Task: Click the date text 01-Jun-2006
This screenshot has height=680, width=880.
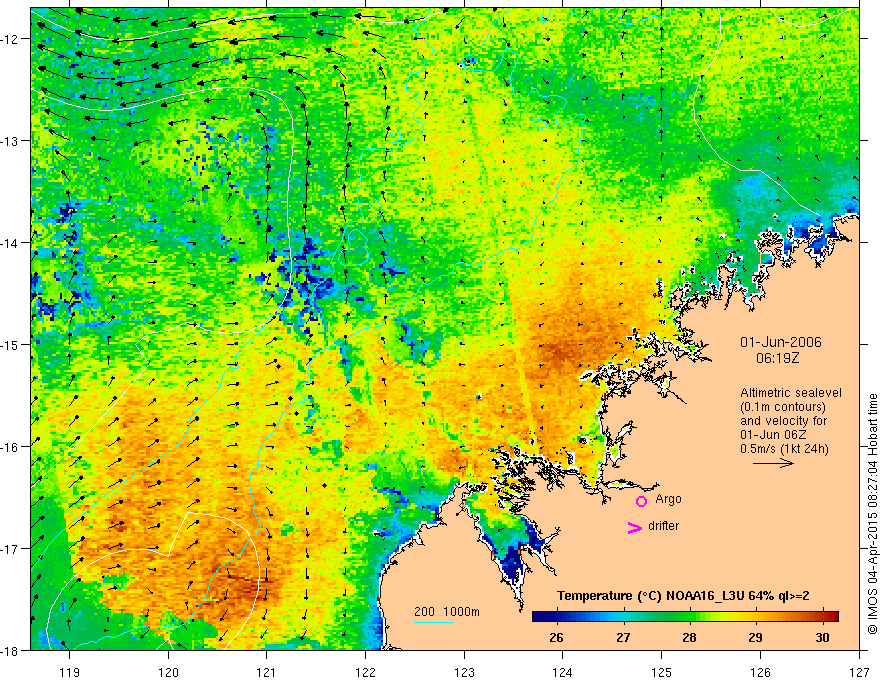Action: click(781, 342)
